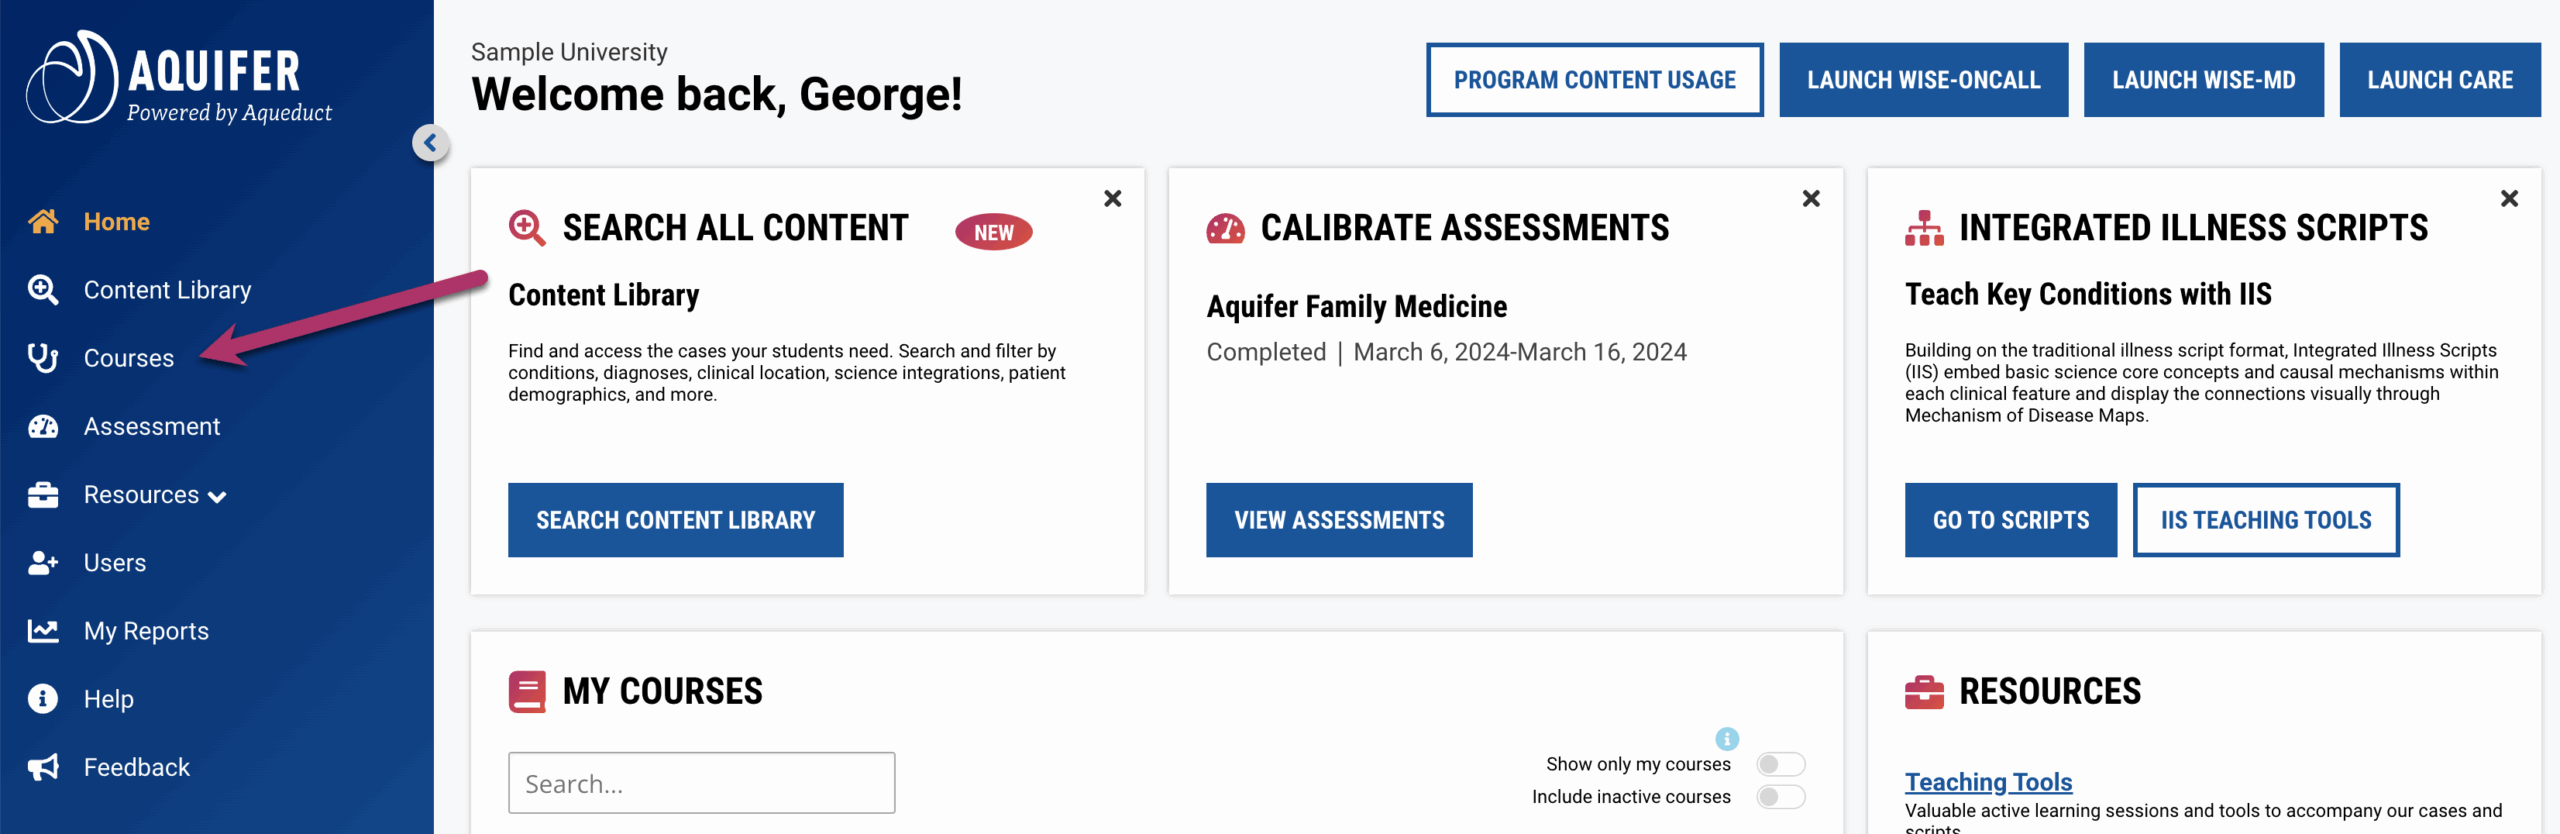Click the Assessment gauge icon in sidebar
Screen dimensions: 2560x834
pyautogui.click(x=43, y=427)
